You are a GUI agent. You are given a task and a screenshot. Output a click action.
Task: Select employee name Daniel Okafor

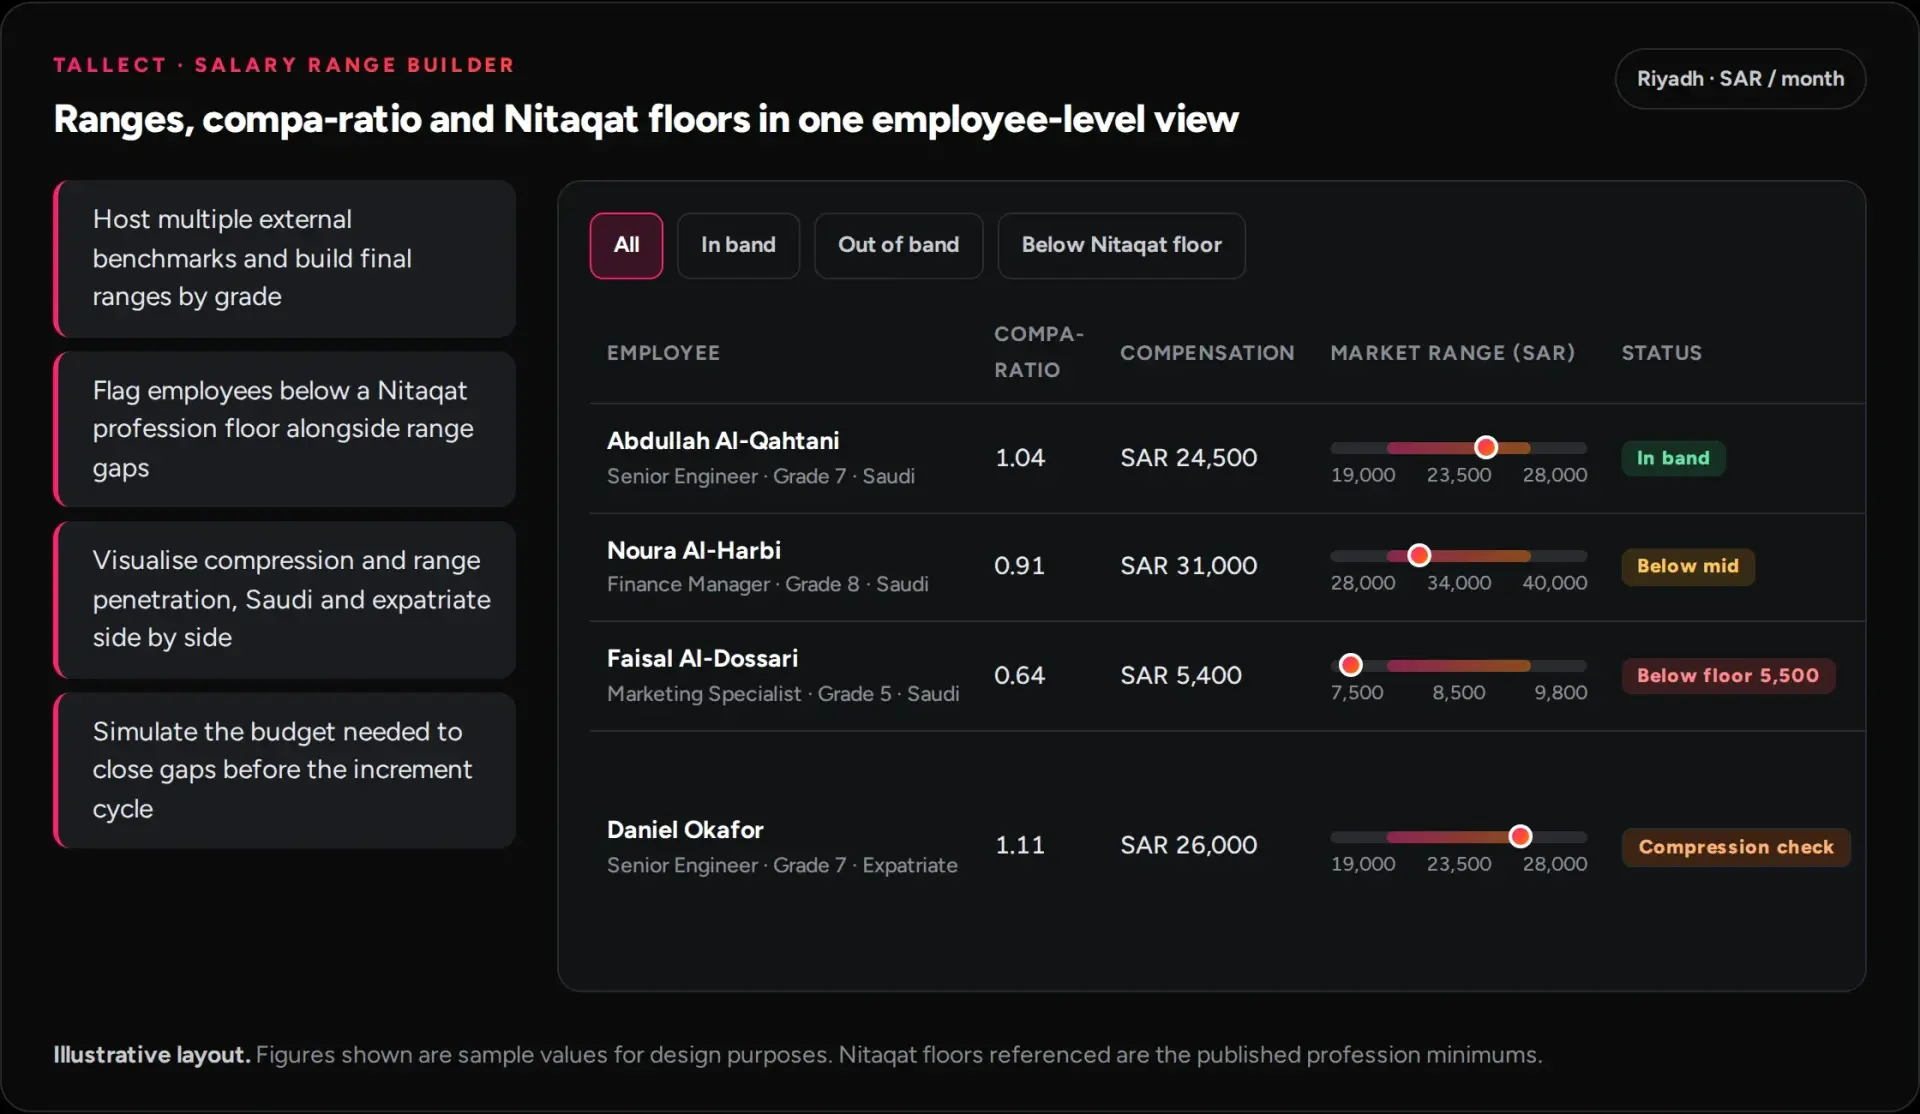(685, 830)
